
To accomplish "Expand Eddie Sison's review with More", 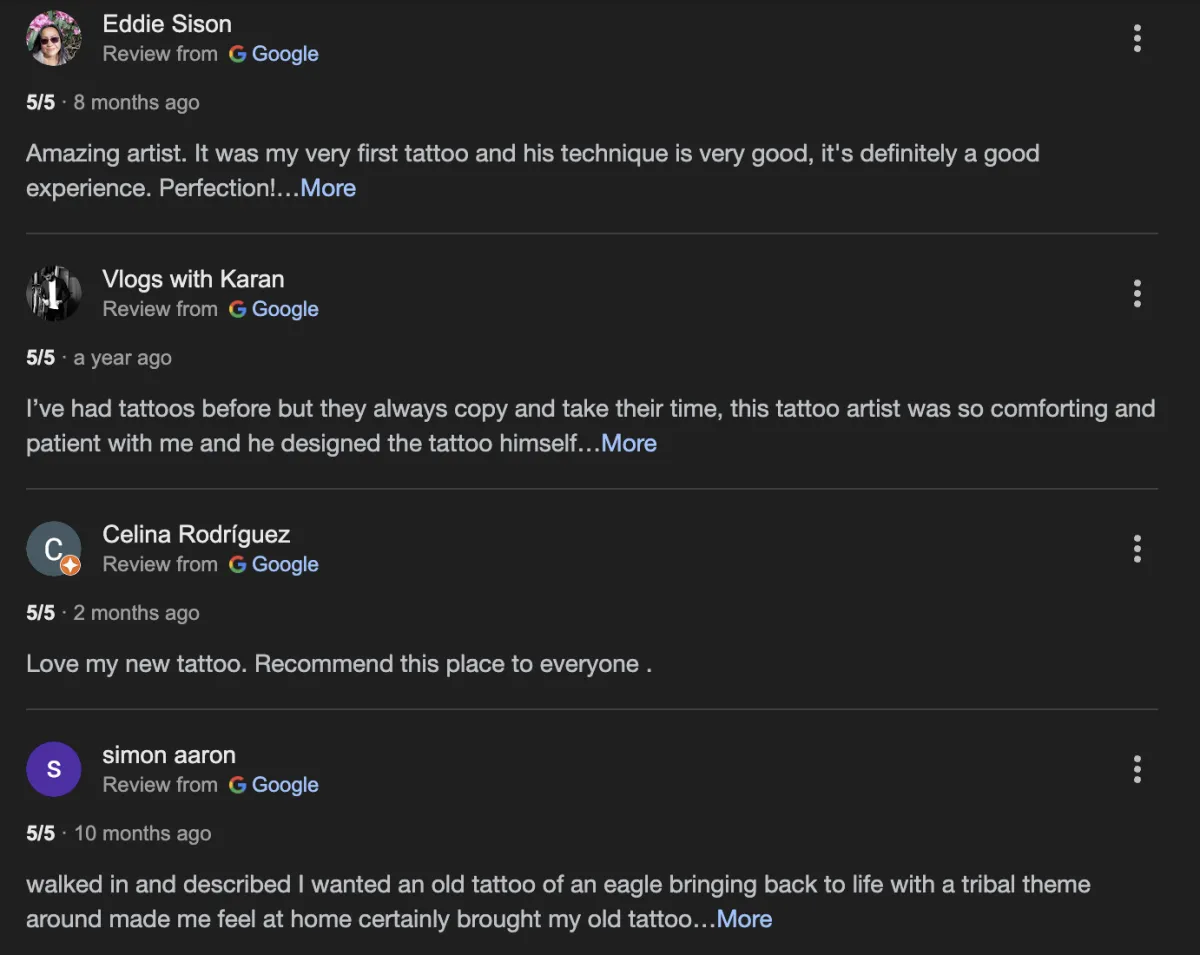I will [x=328, y=188].
